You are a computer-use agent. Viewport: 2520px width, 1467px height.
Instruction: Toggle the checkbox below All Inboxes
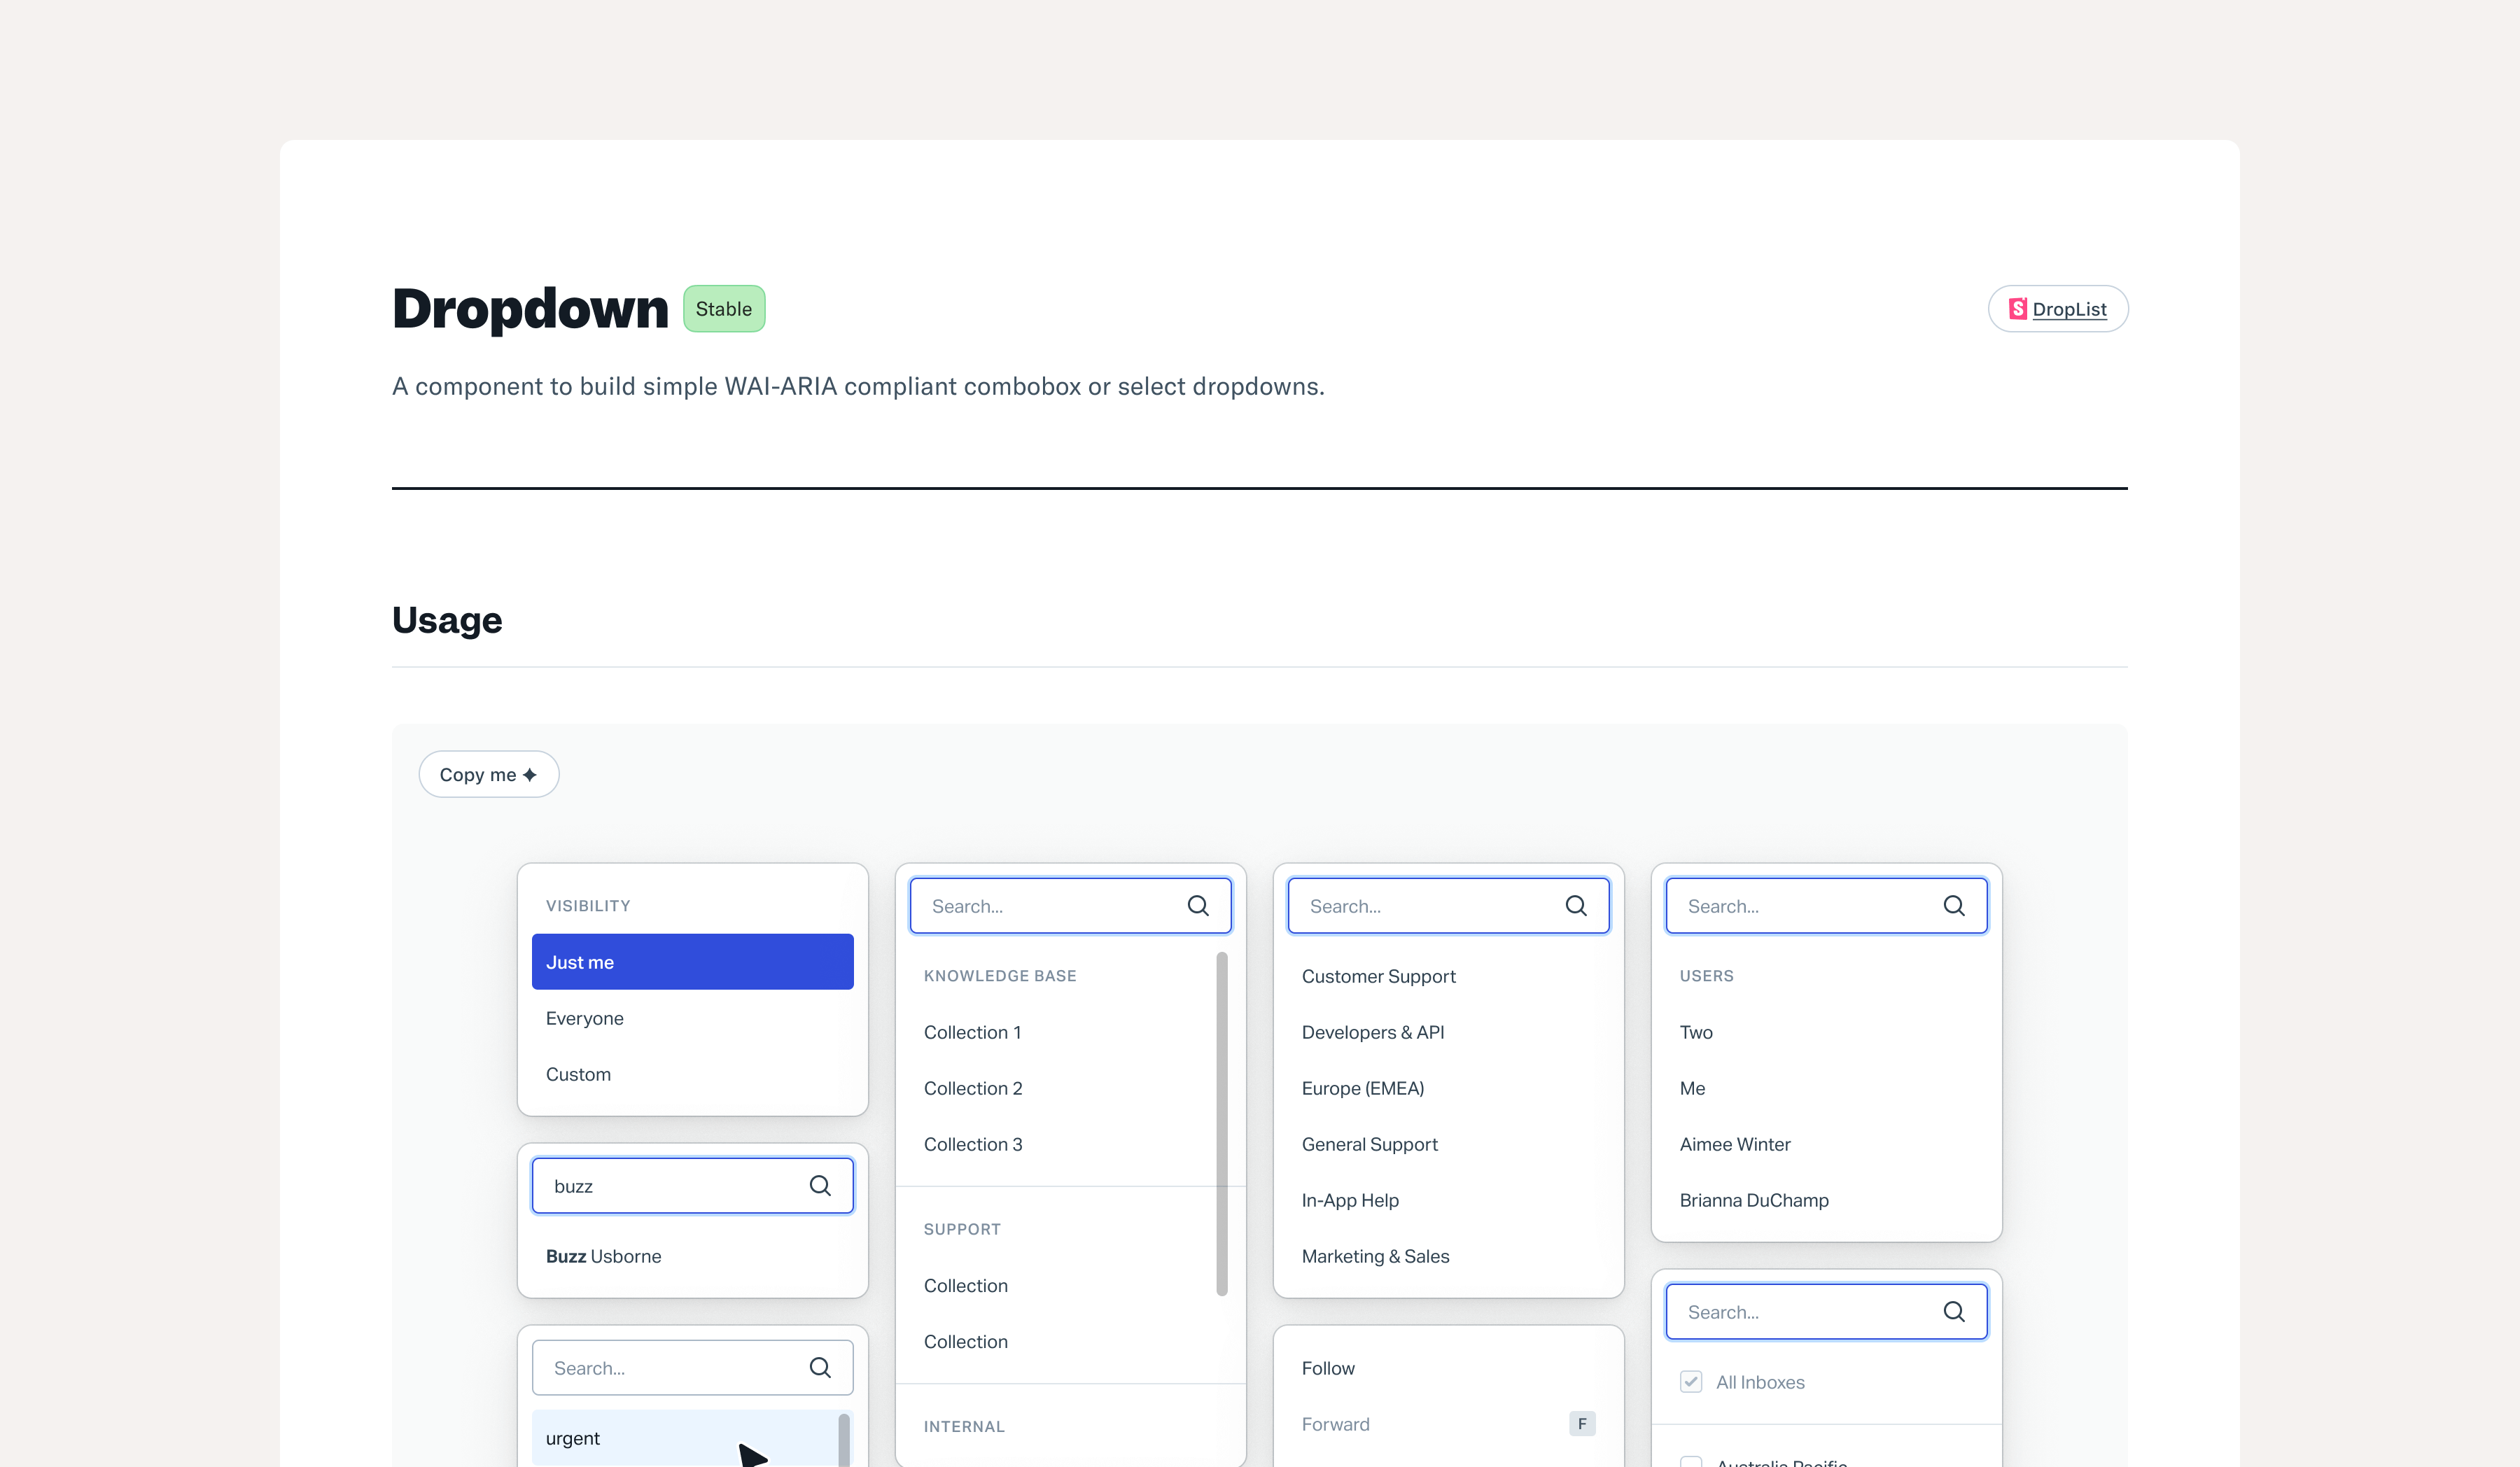(x=1691, y=1462)
